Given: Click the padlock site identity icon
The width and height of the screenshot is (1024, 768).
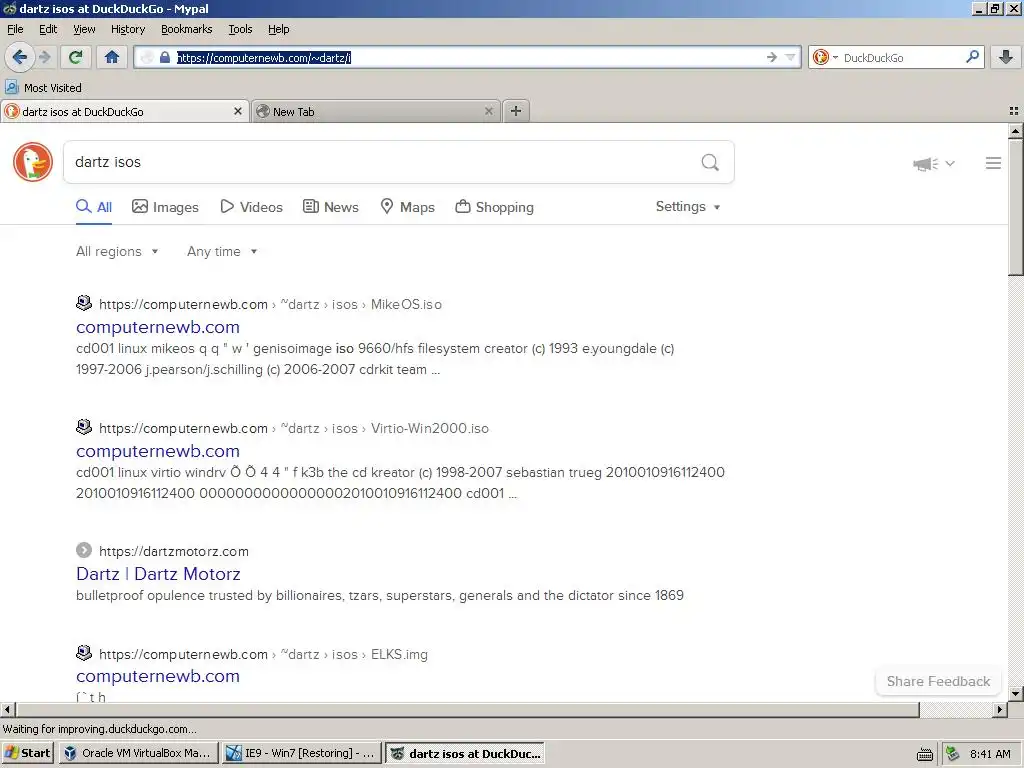Looking at the screenshot, I should (165, 57).
